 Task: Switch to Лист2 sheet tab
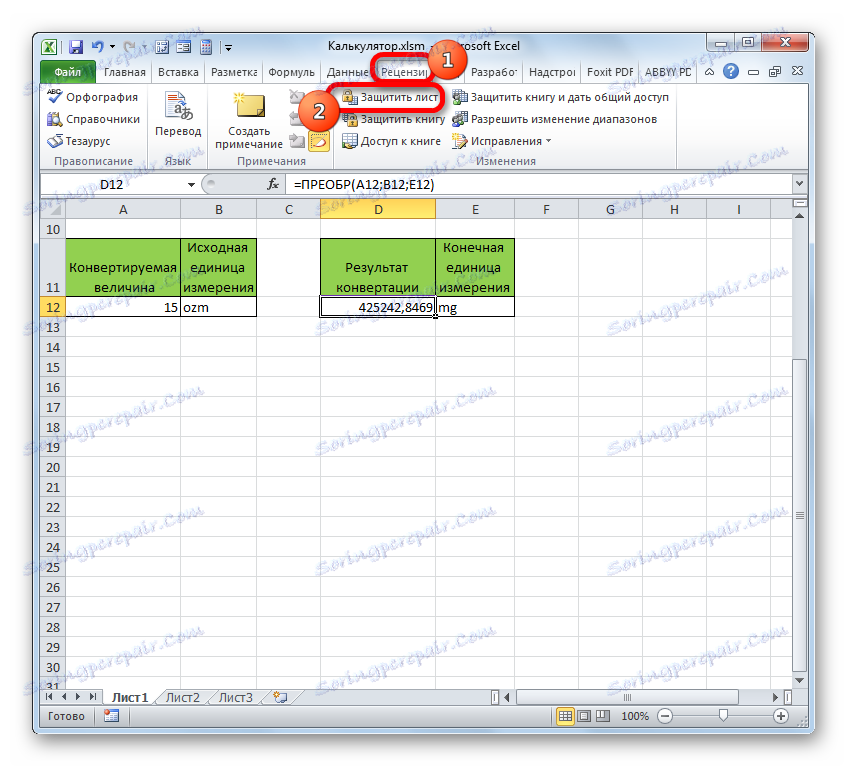click(183, 697)
